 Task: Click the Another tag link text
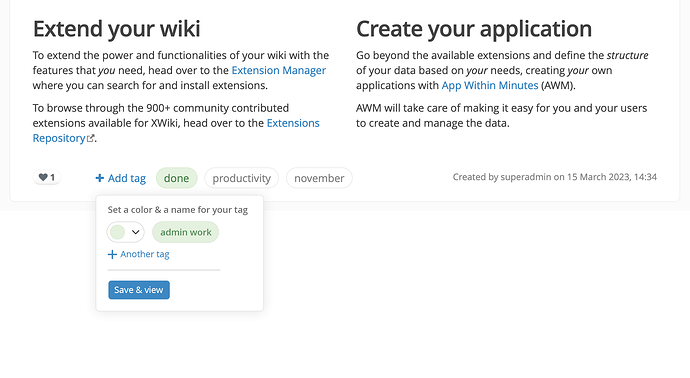coord(145,254)
